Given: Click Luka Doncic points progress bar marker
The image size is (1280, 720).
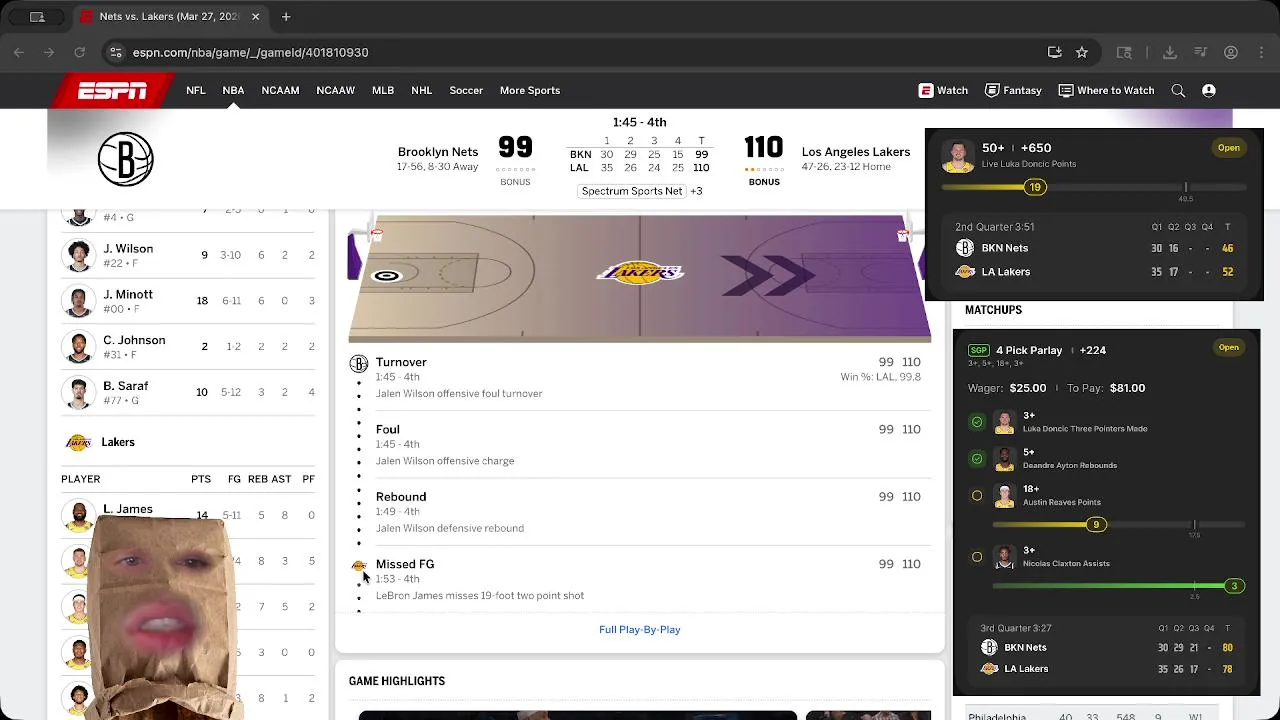Looking at the screenshot, I should pyautogui.click(x=1035, y=187).
